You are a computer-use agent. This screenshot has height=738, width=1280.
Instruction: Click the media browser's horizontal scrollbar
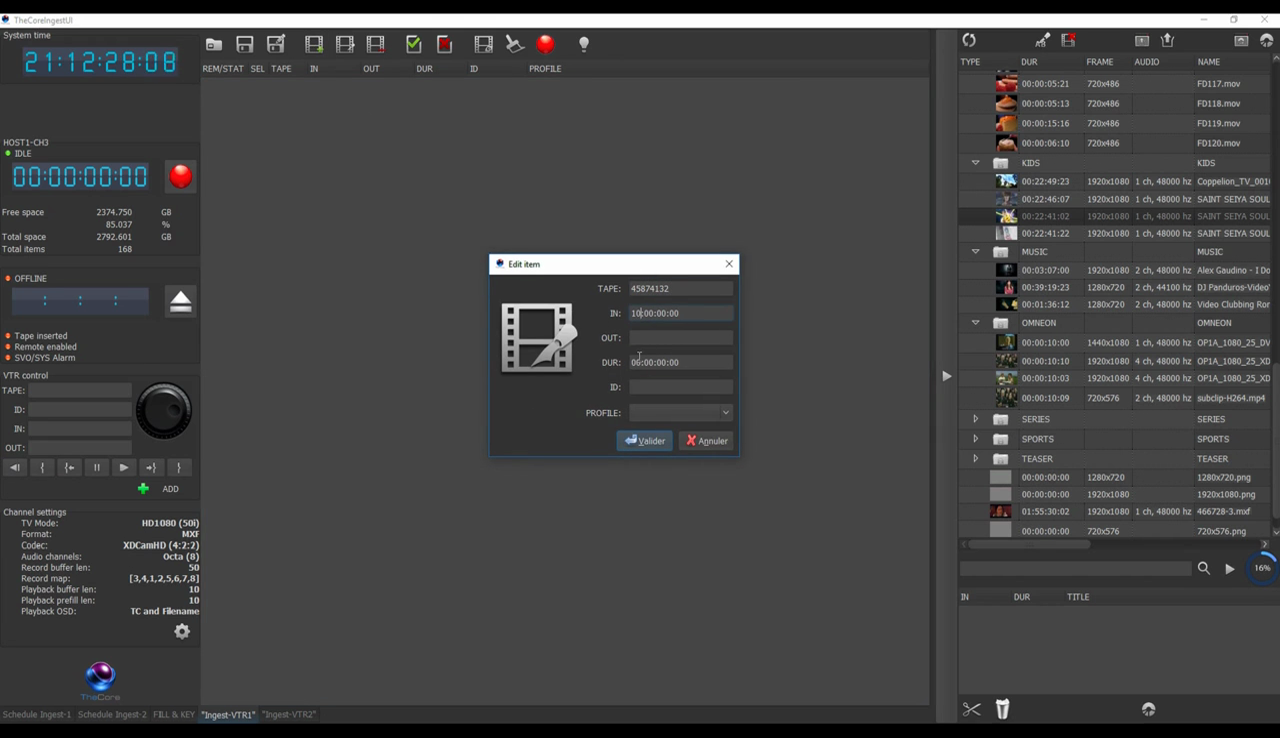pos(1029,544)
